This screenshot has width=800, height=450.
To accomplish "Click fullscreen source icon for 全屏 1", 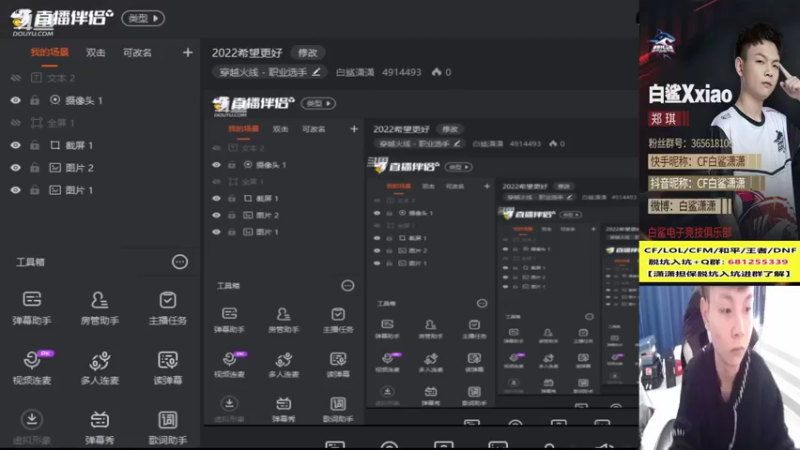I will coord(37,122).
